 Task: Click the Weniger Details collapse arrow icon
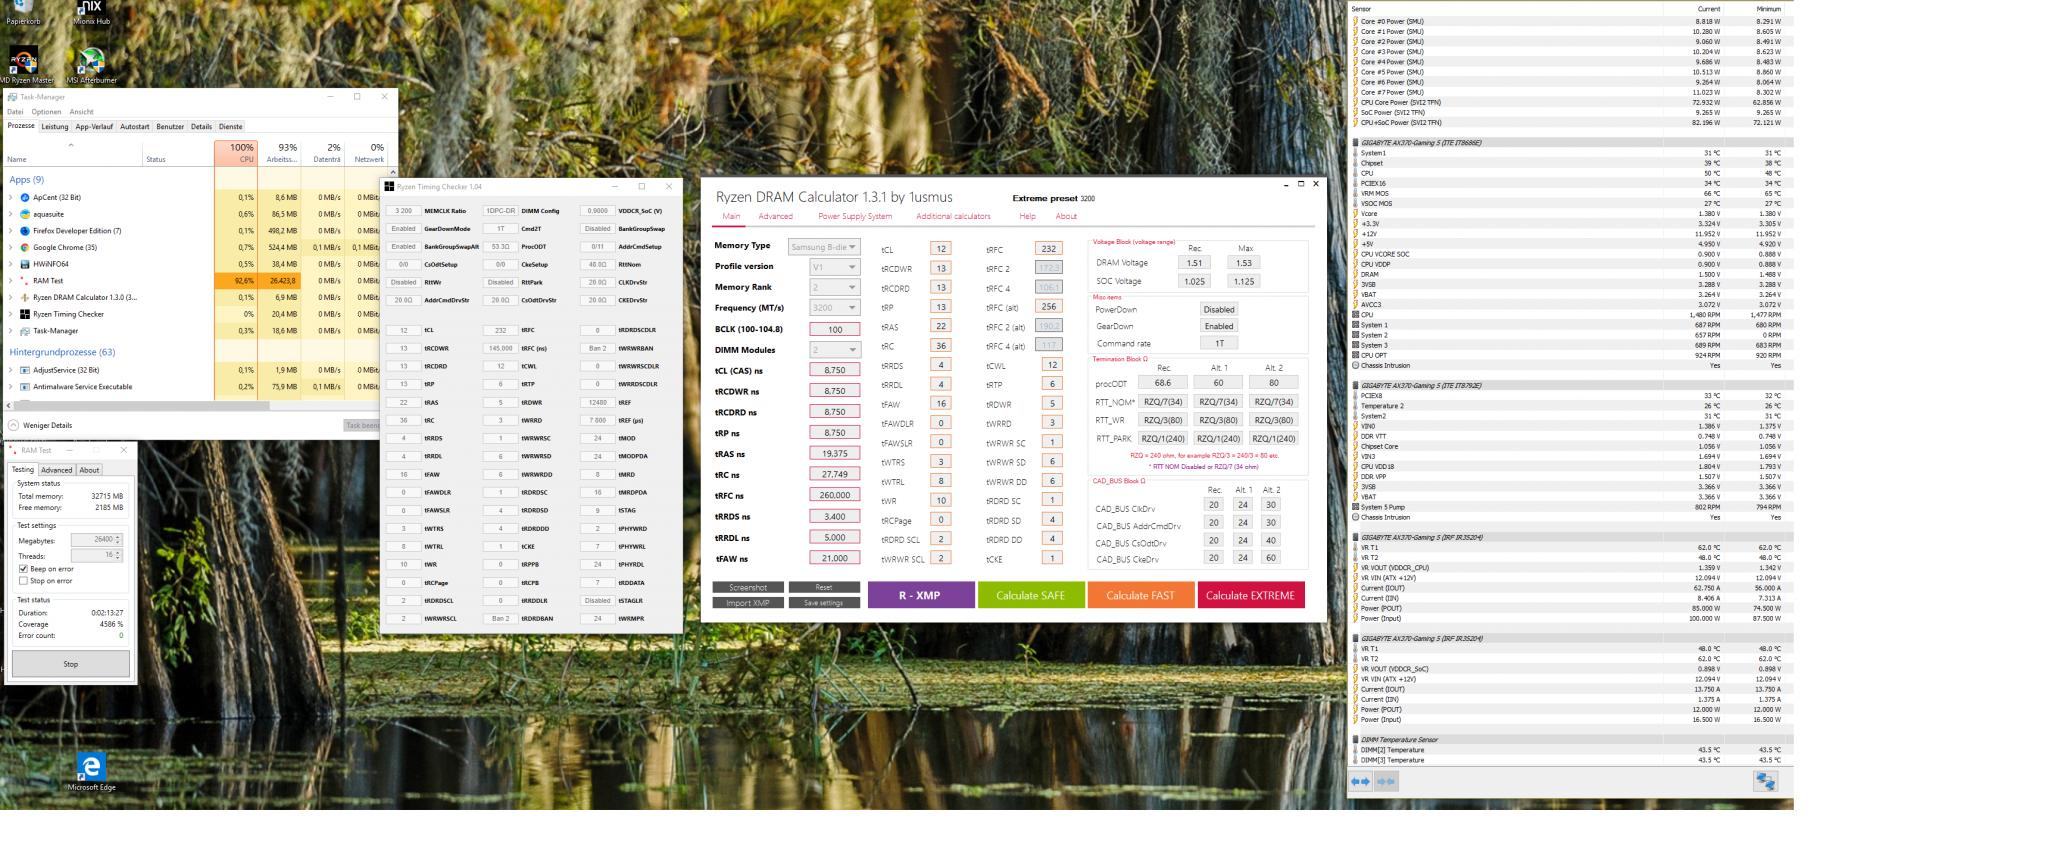[x=13, y=425]
